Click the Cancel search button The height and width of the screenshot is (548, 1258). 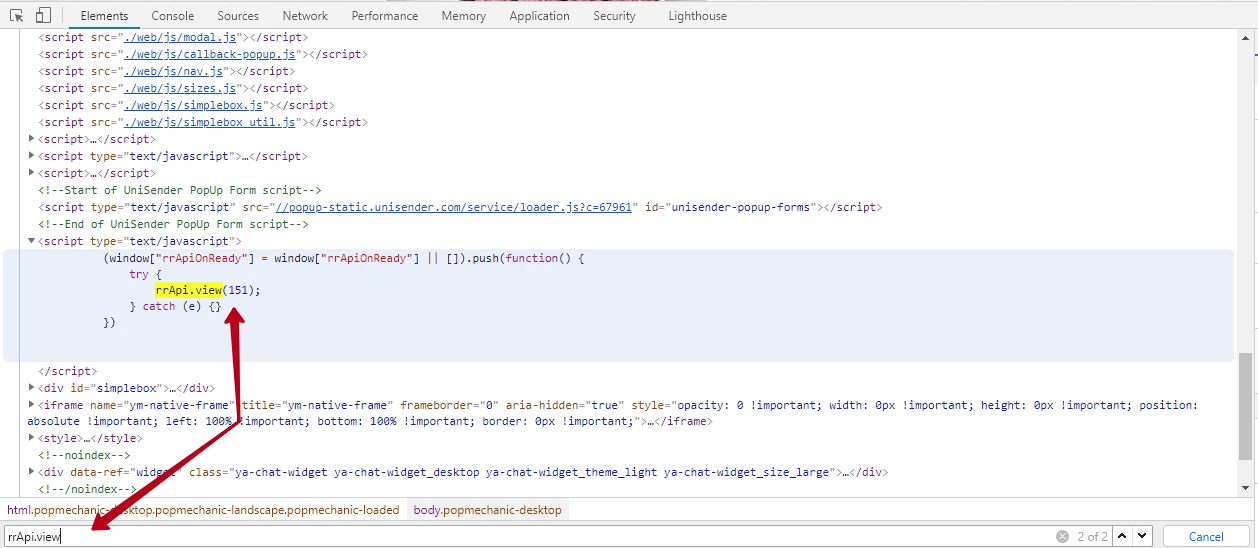coord(1206,537)
